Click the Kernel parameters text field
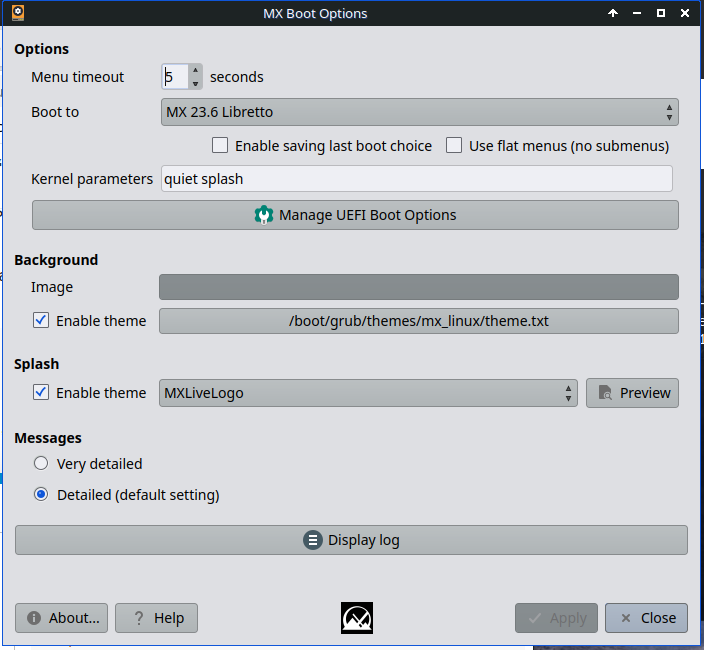The width and height of the screenshot is (704, 650). pos(415,179)
